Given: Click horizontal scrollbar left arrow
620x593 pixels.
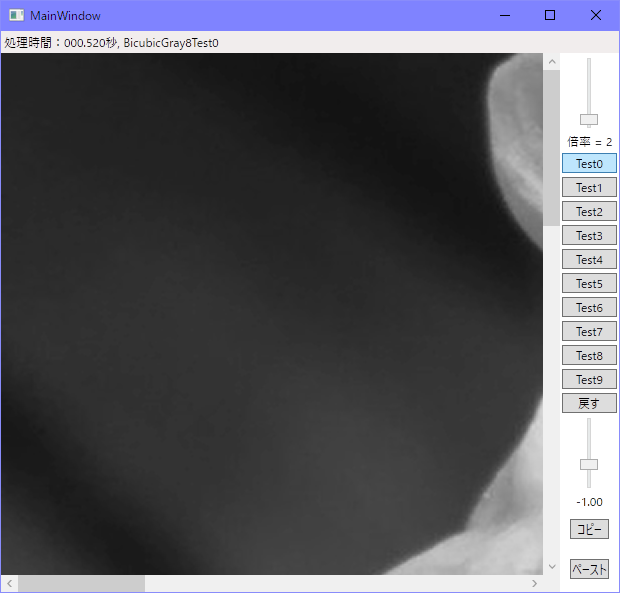Looking at the screenshot, I should (x=9, y=584).
